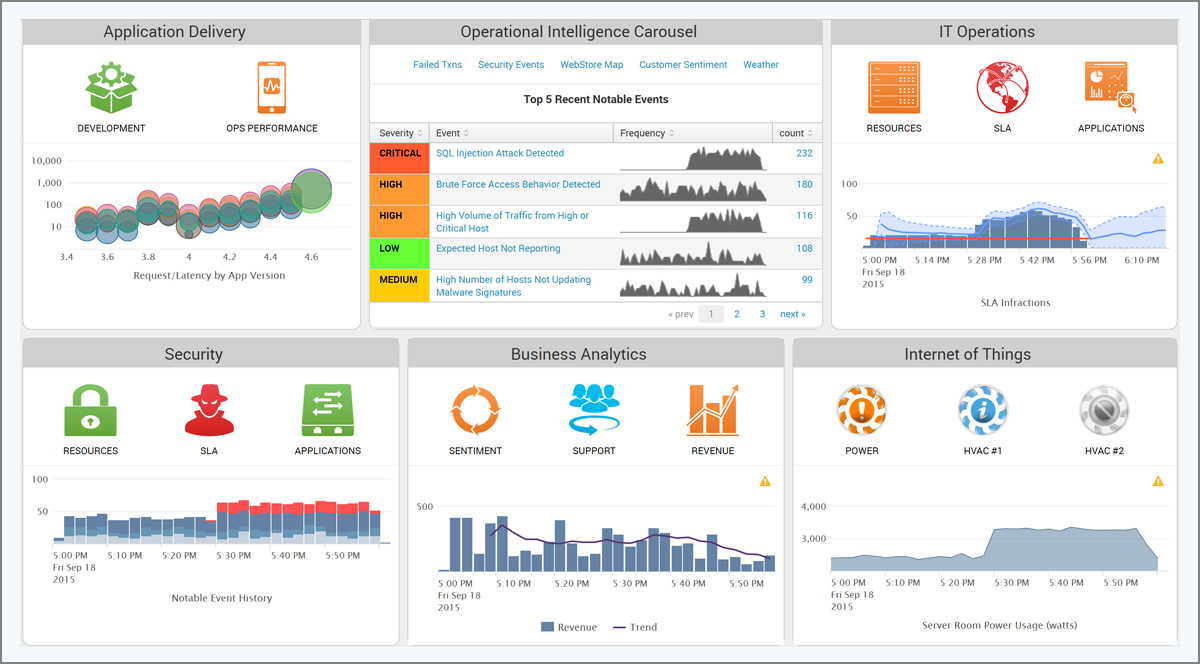This screenshot has height=664, width=1200.
Task: Select the SLA globe icon in IT Operations
Action: 1002,88
